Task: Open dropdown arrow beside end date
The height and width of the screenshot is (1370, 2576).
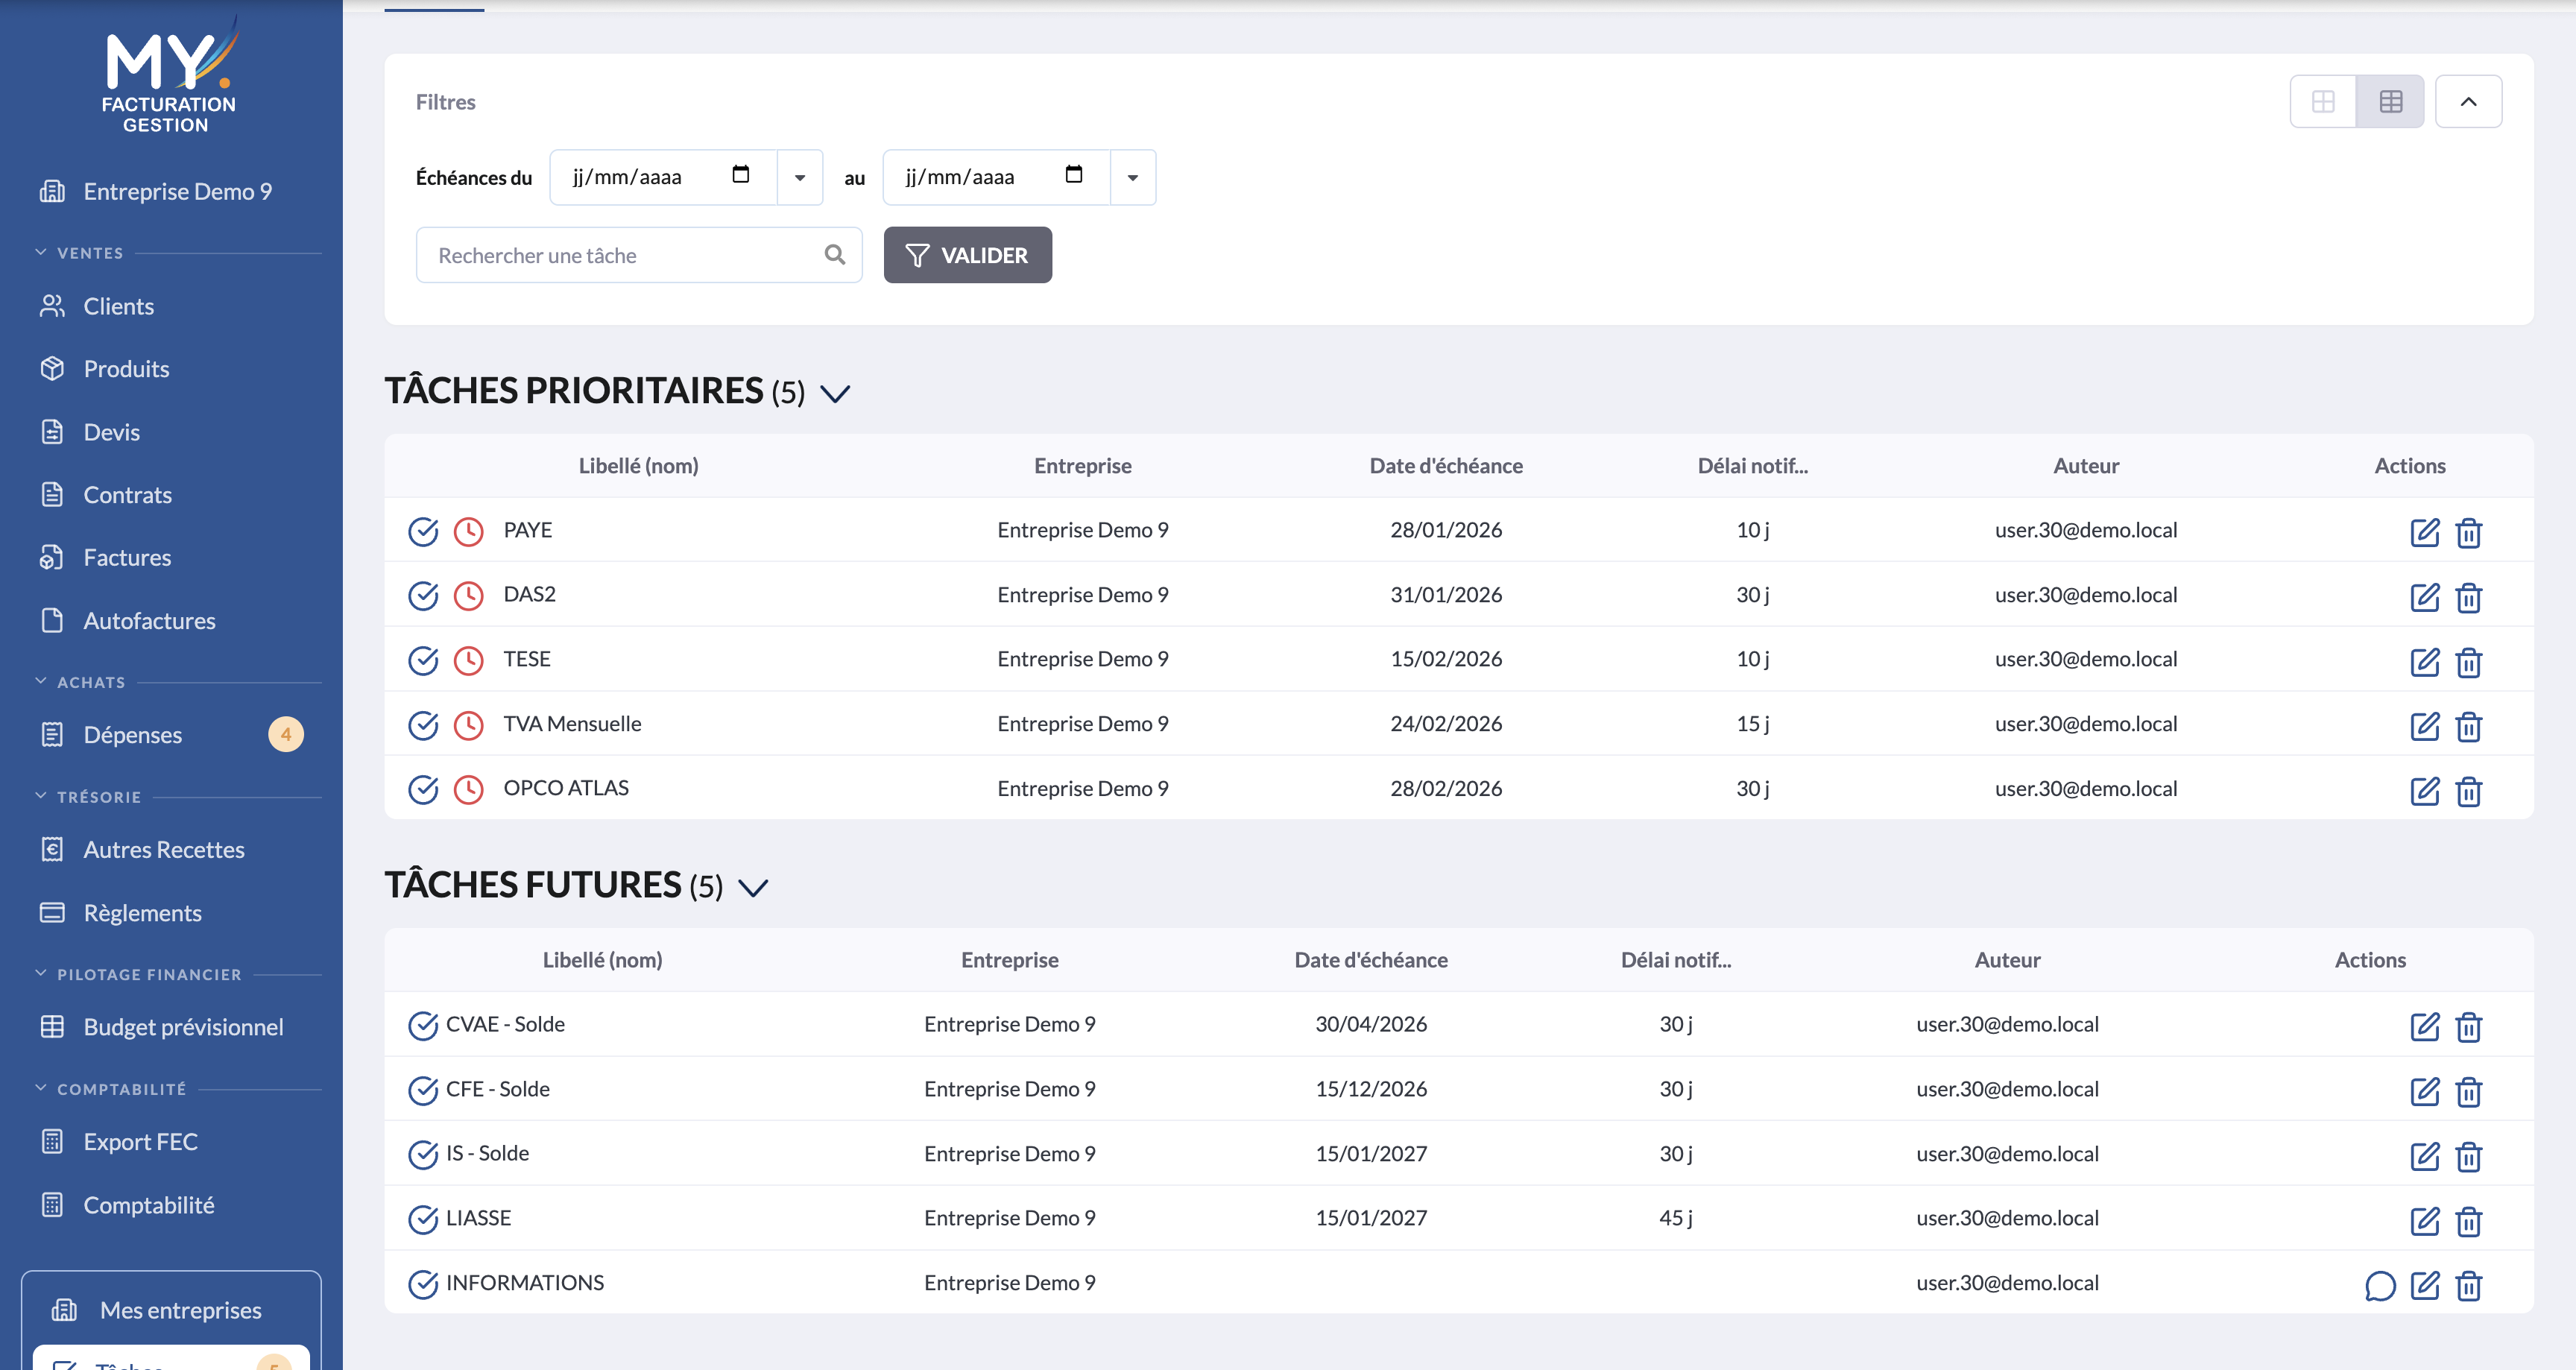Action: [1133, 177]
